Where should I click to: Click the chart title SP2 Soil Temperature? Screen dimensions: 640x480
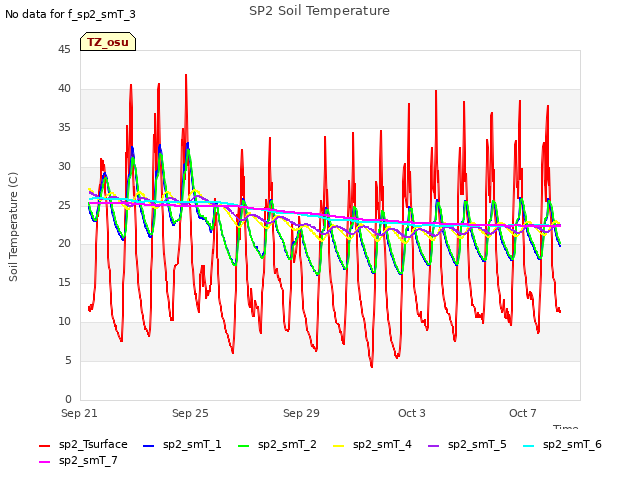(319, 11)
